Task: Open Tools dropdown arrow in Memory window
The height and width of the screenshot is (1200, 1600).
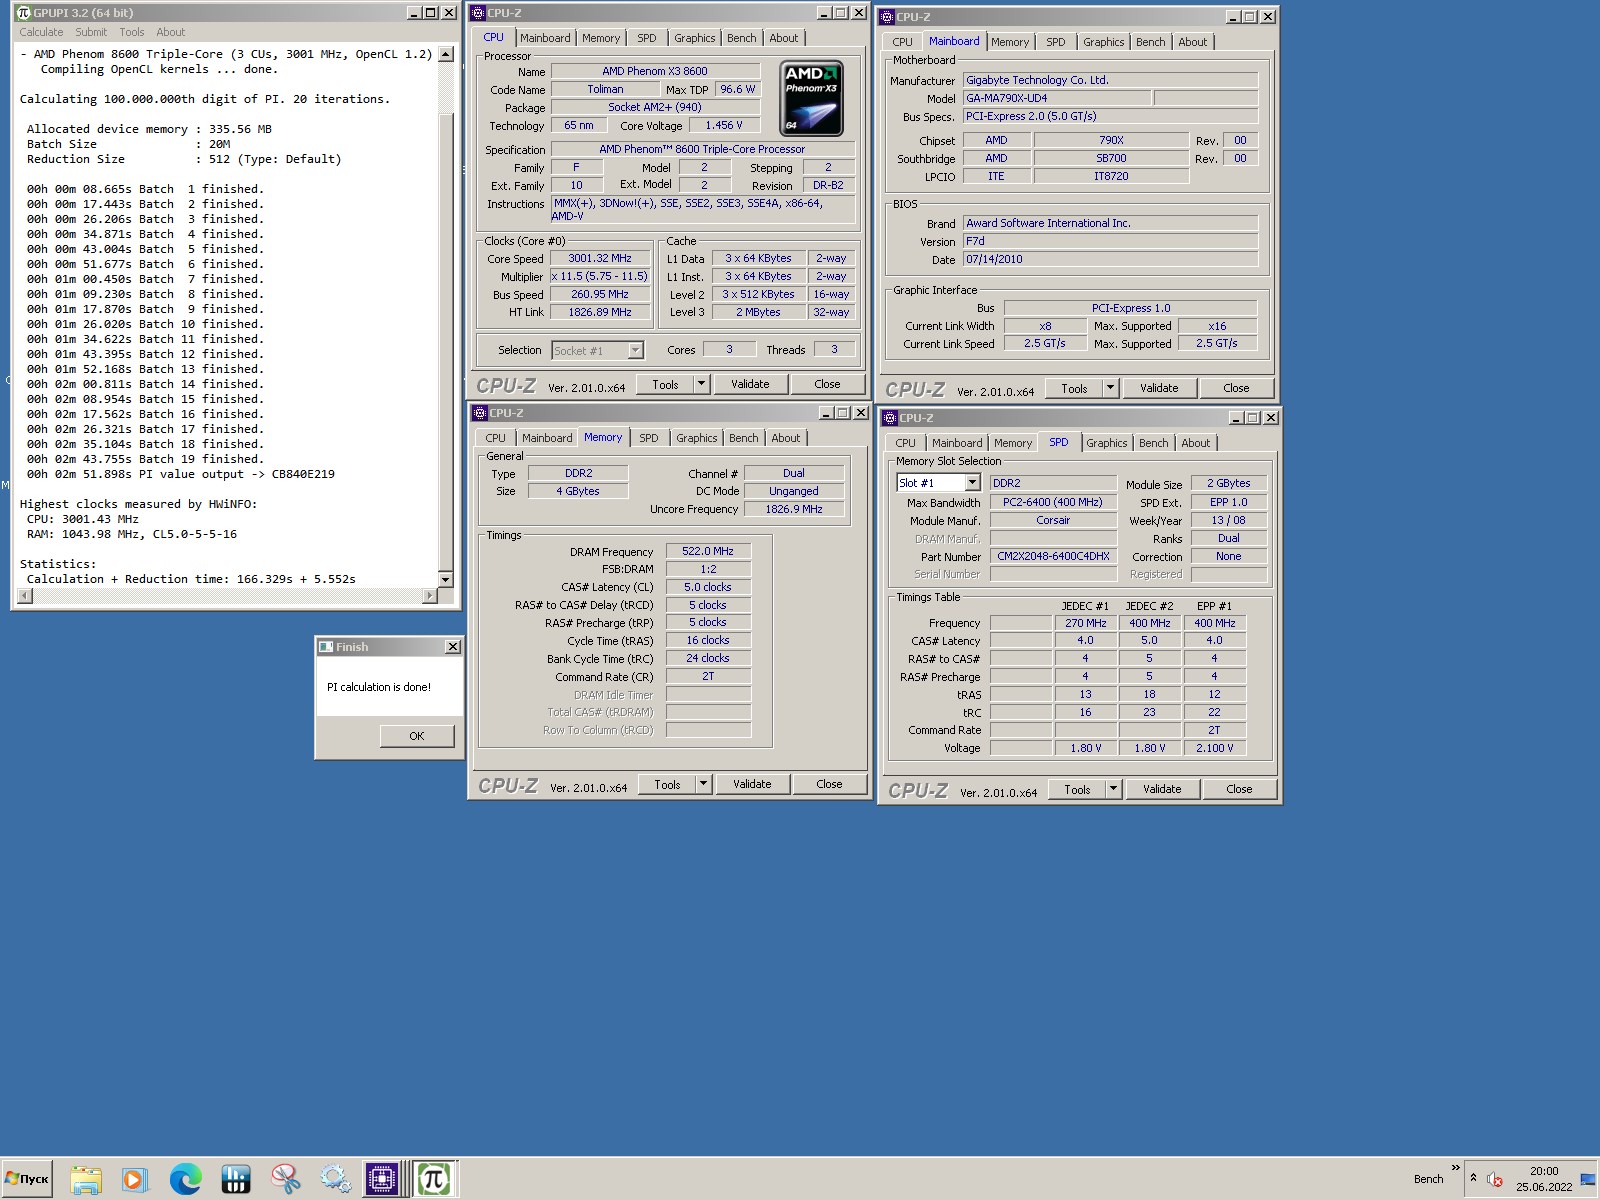Action: tap(704, 784)
